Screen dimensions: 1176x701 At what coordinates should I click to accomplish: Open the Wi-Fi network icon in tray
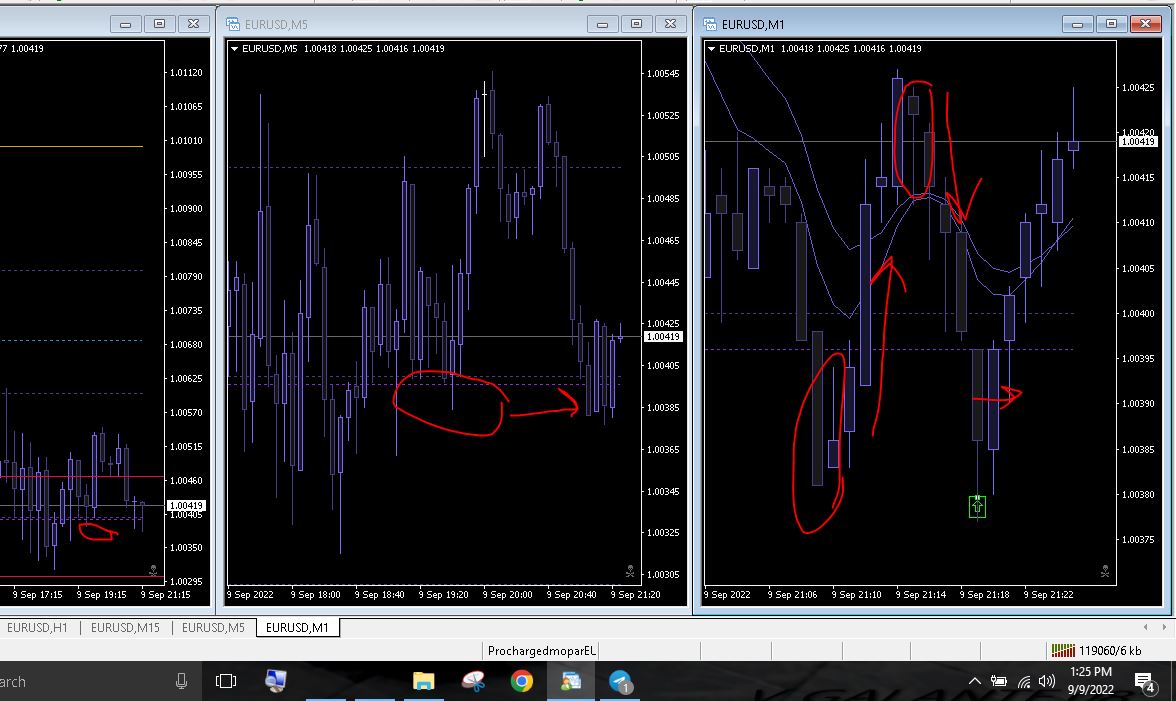(1024, 682)
